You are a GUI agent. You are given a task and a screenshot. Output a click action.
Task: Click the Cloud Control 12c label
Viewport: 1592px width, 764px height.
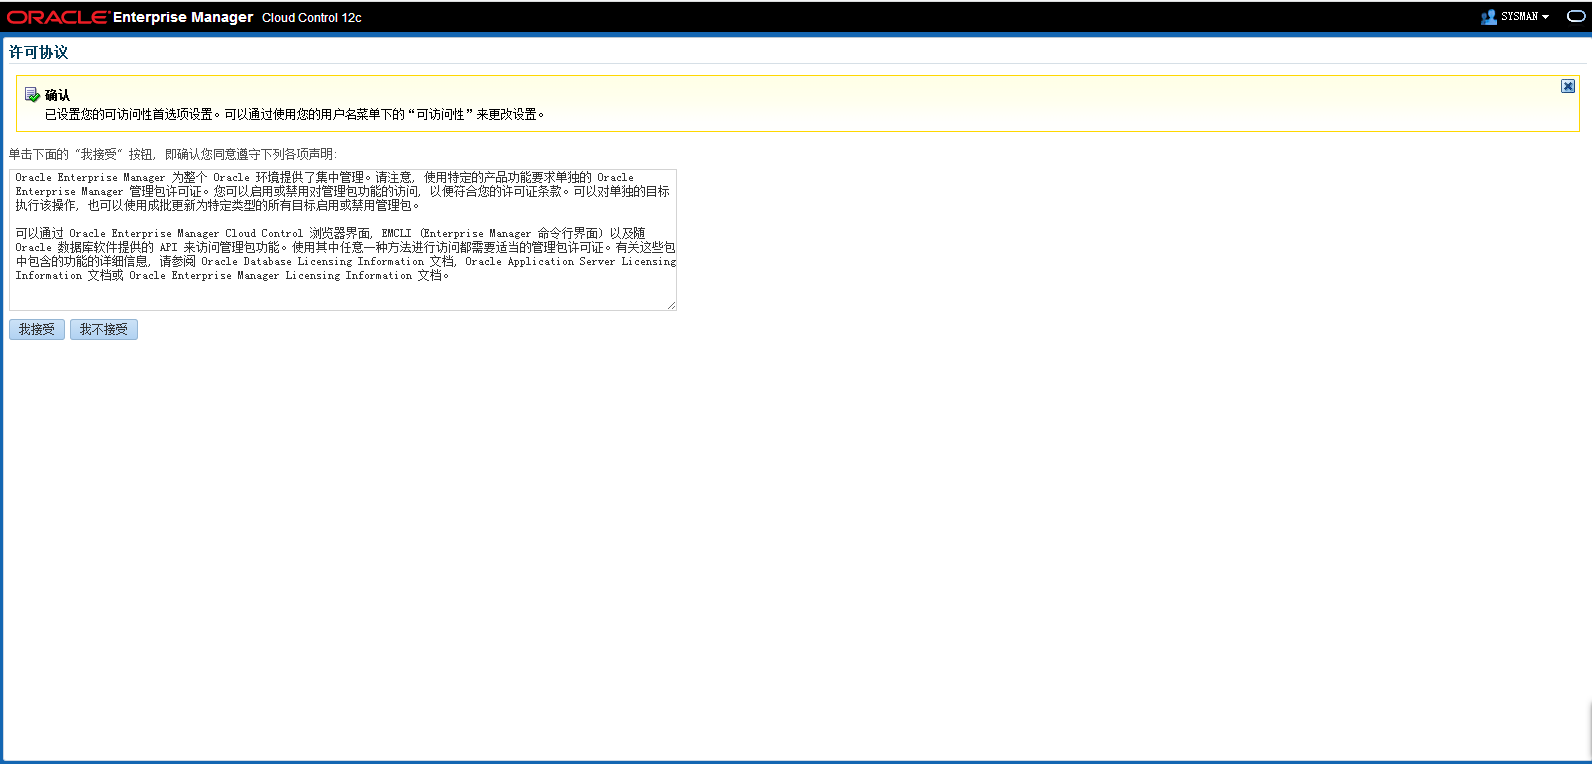tap(312, 18)
